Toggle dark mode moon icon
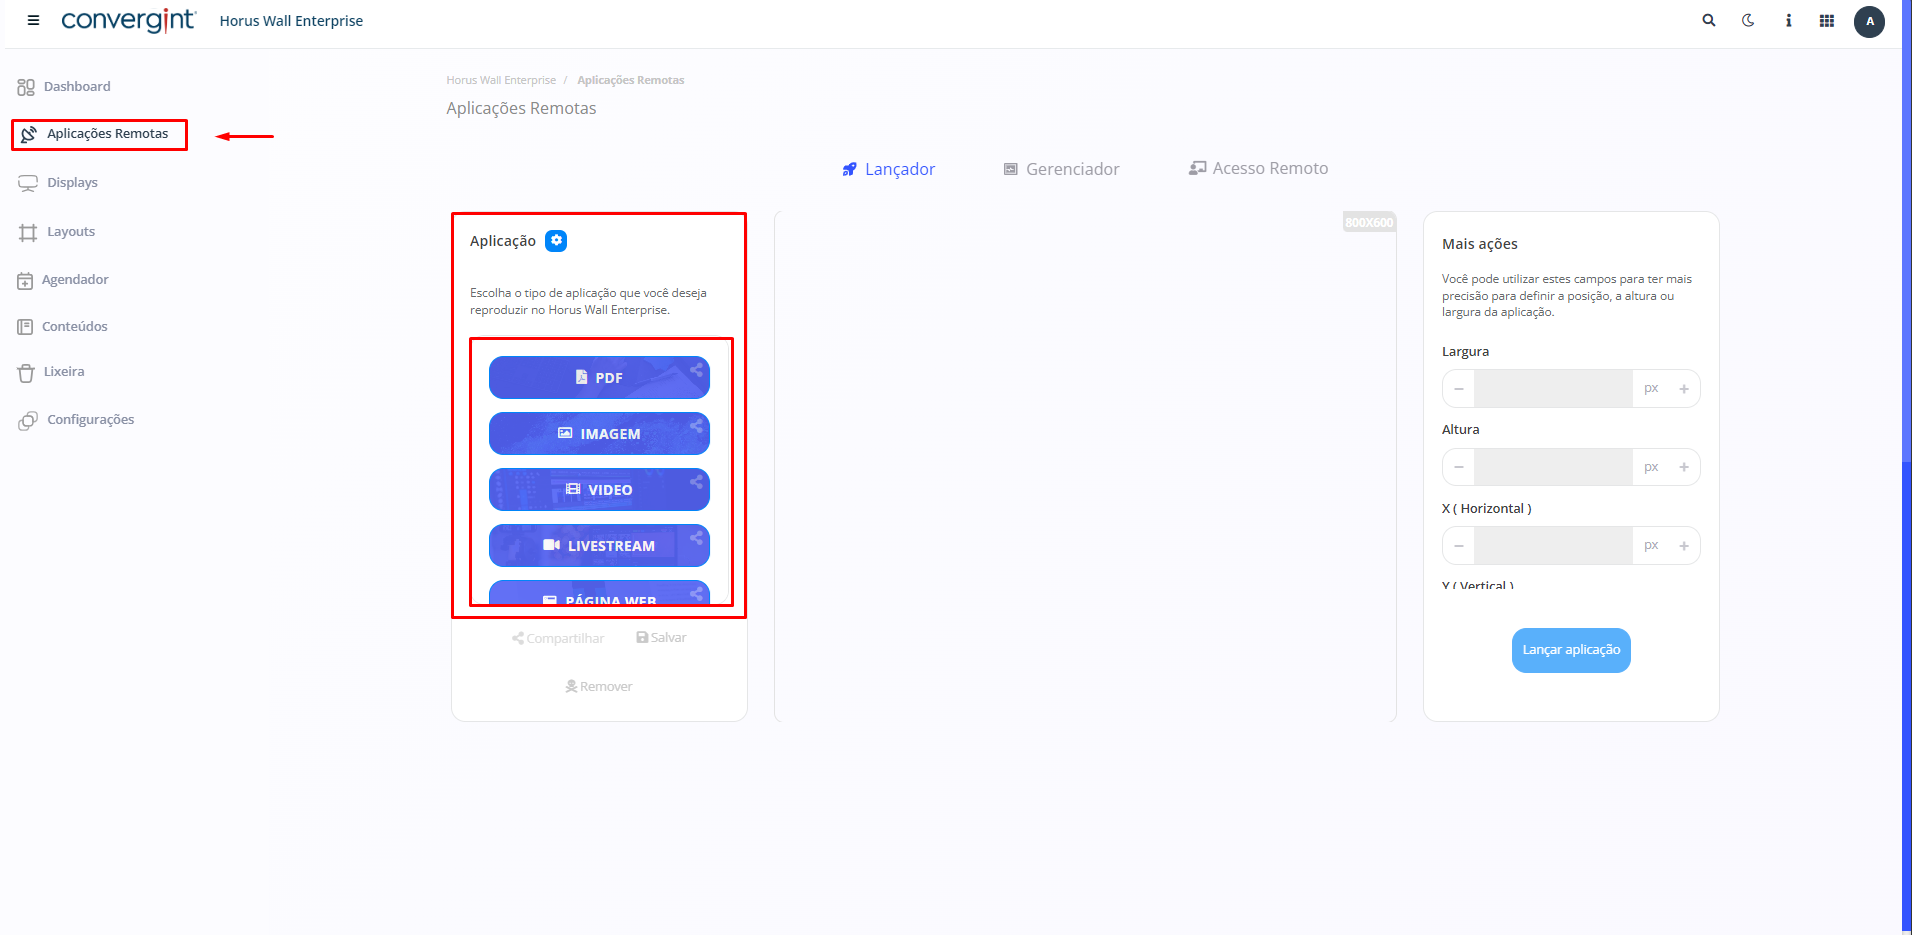Viewport: 1912px width, 935px height. [x=1748, y=20]
